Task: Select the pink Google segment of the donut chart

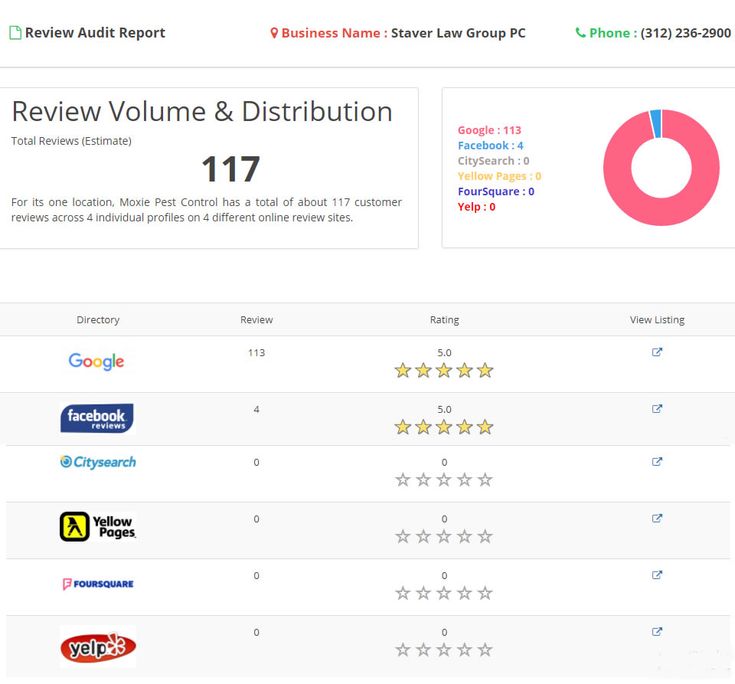Action: point(661,211)
